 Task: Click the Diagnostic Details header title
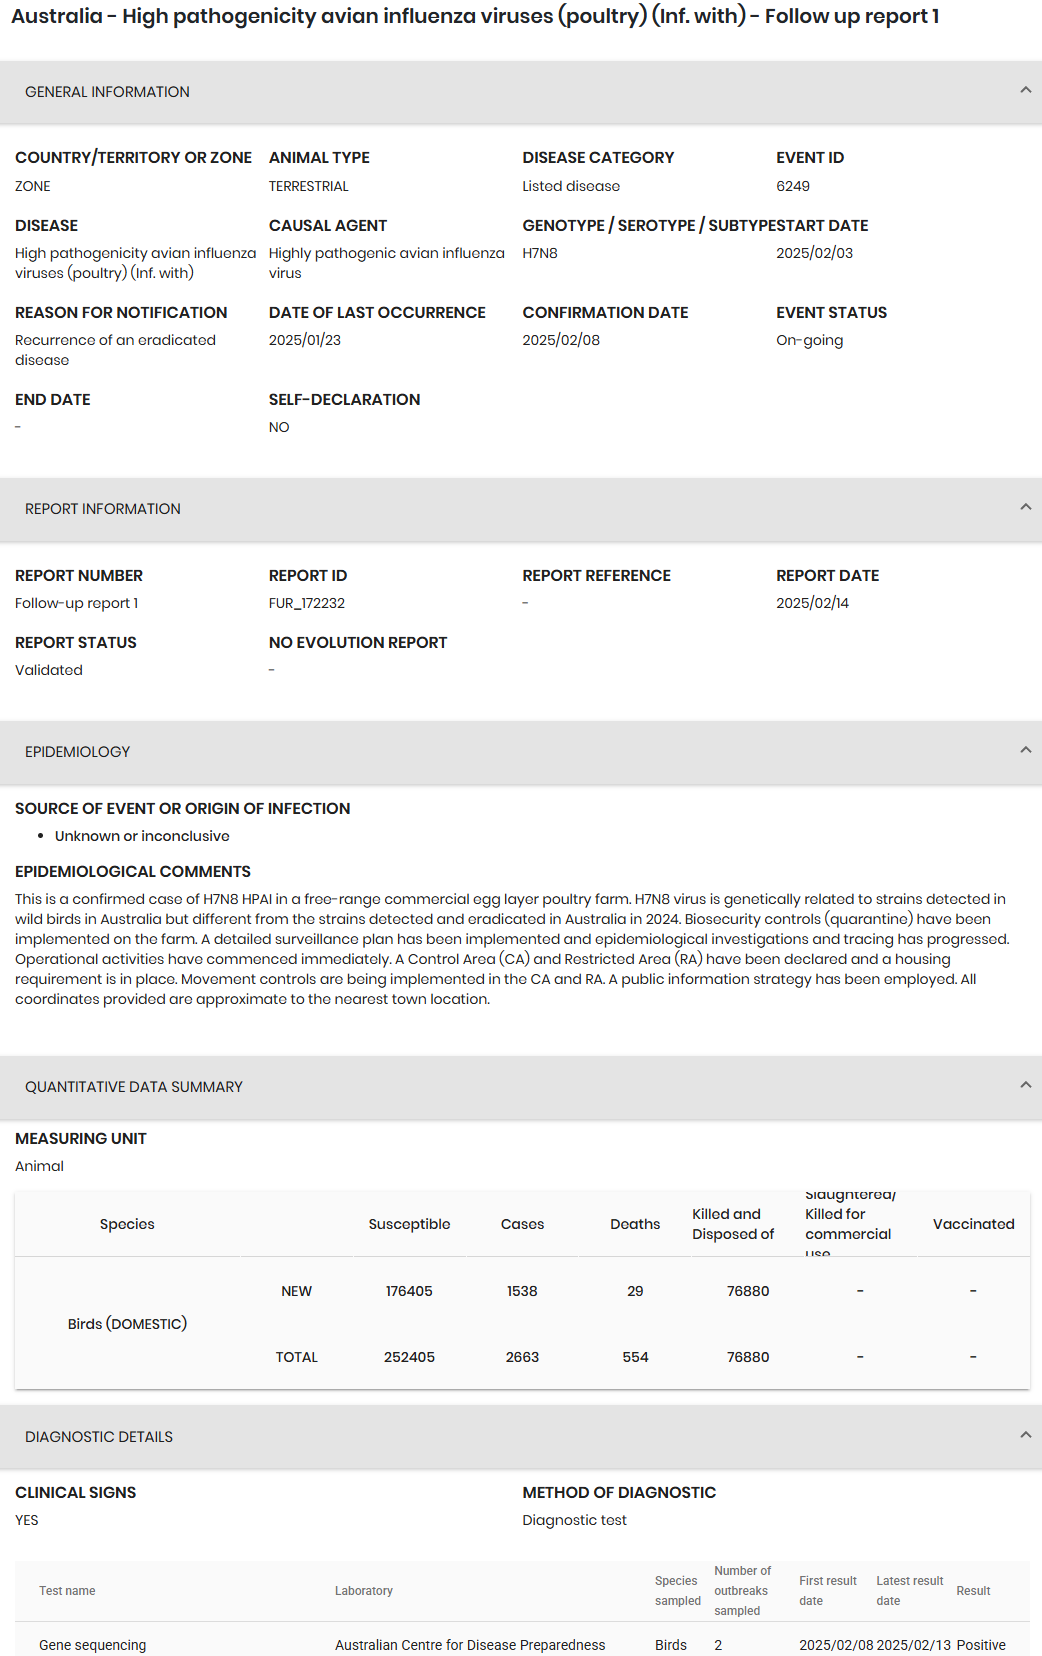click(99, 1437)
